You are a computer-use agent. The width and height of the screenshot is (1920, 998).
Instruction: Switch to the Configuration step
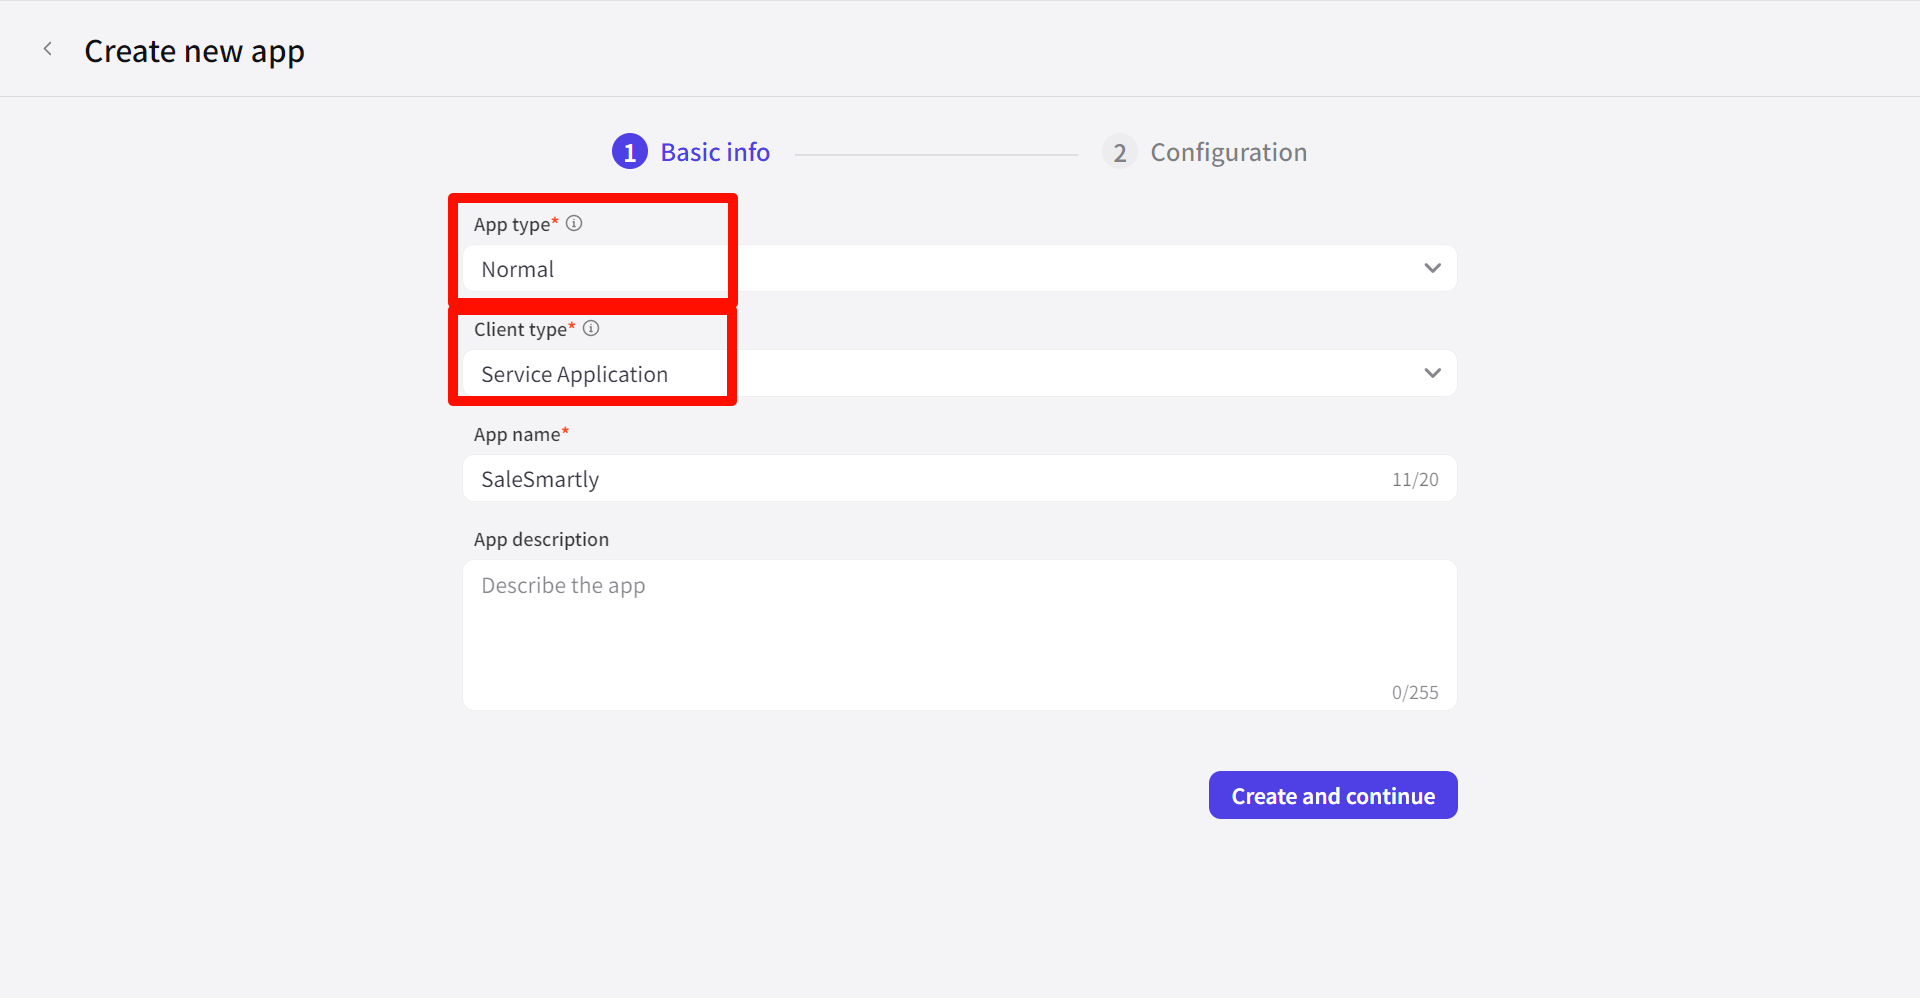tap(1228, 151)
